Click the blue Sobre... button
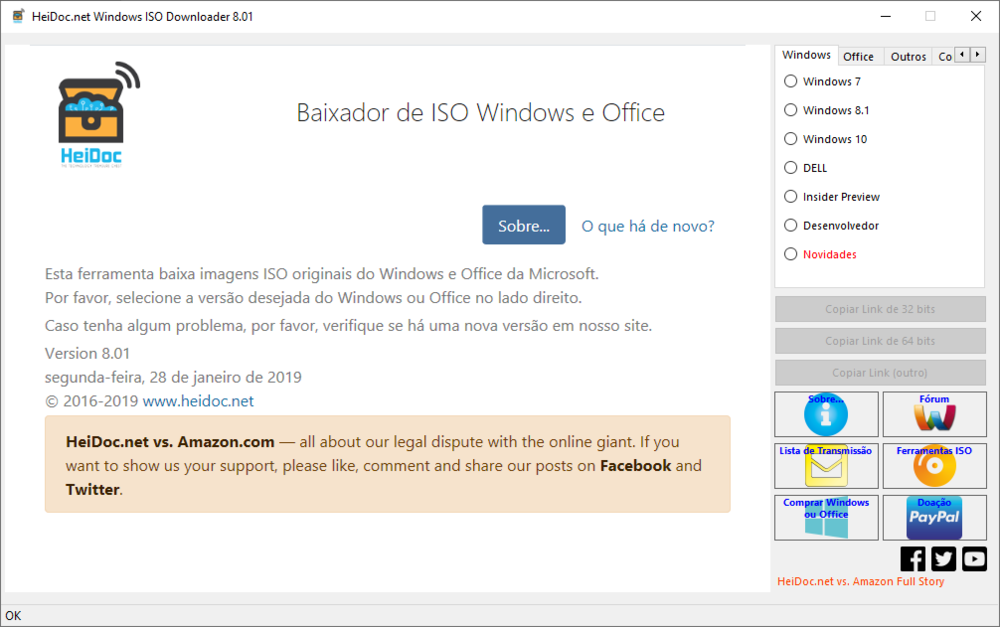Screen dimensions: 1000x627 [524, 225]
